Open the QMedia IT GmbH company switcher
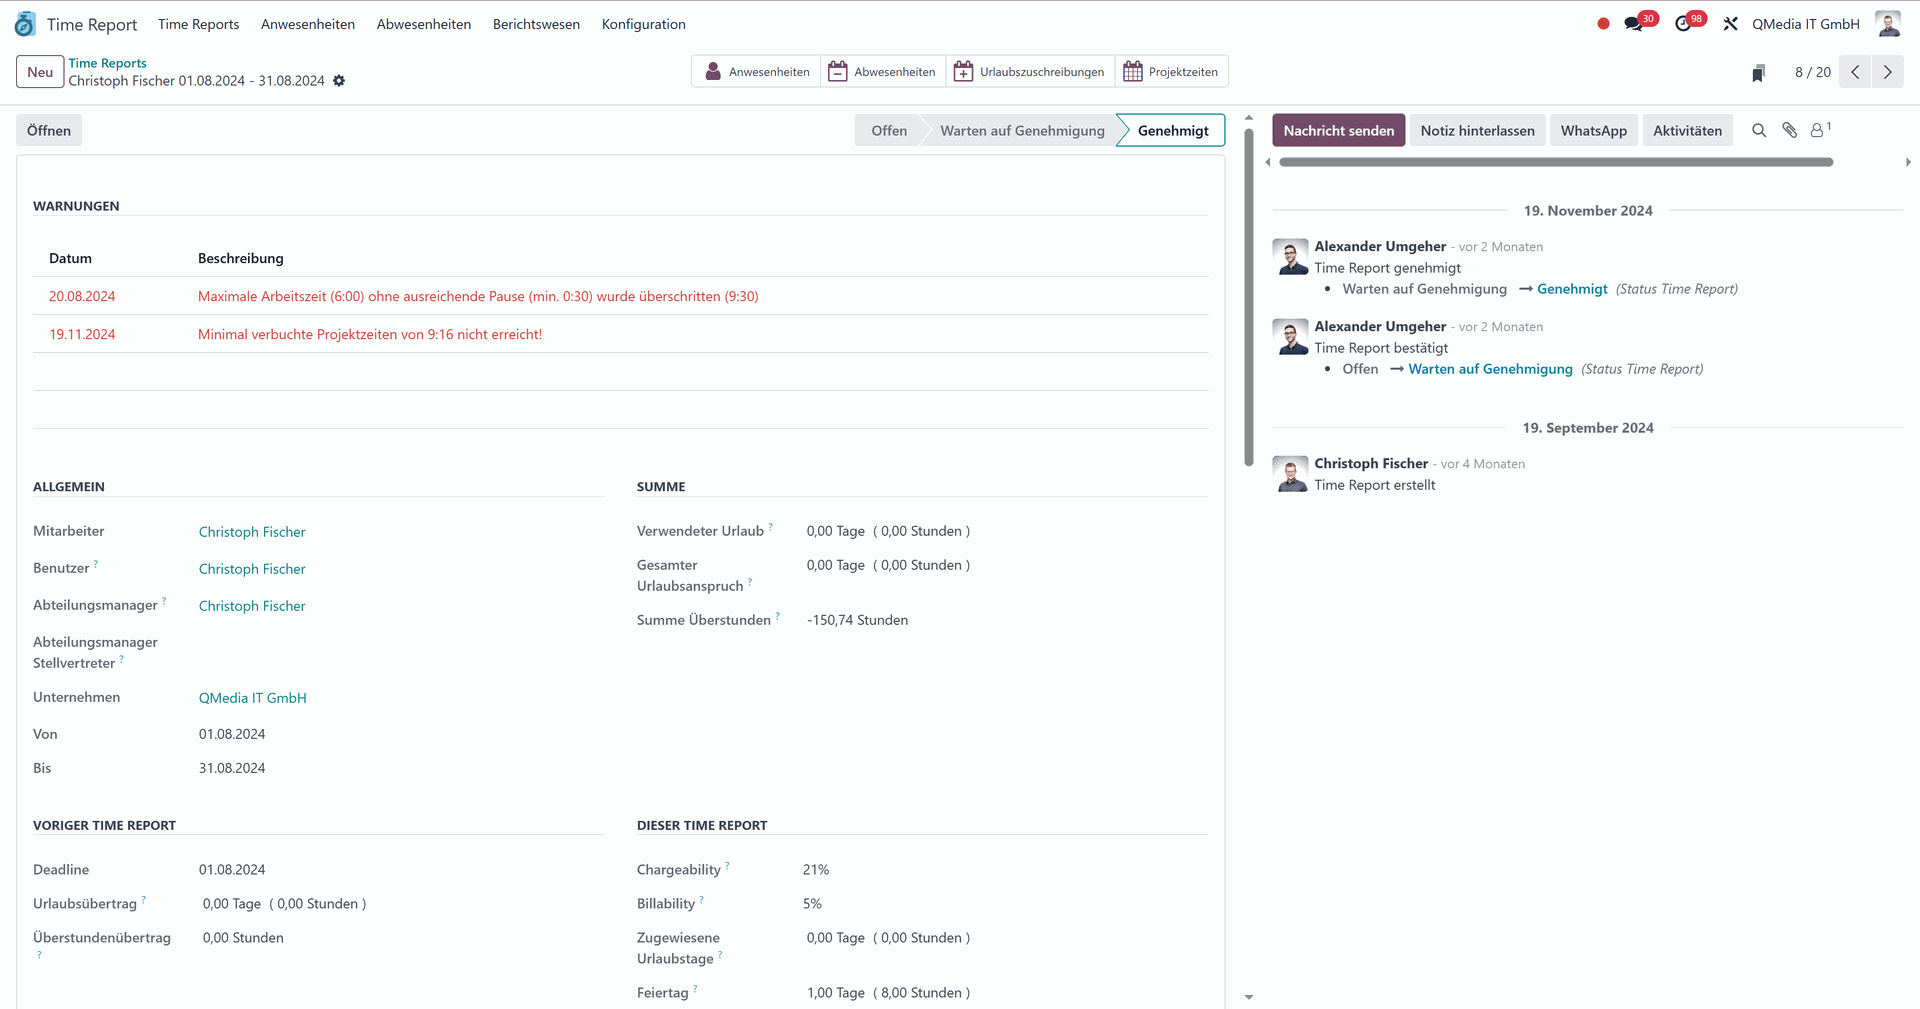1920x1009 pixels. [x=1805, y=24]
